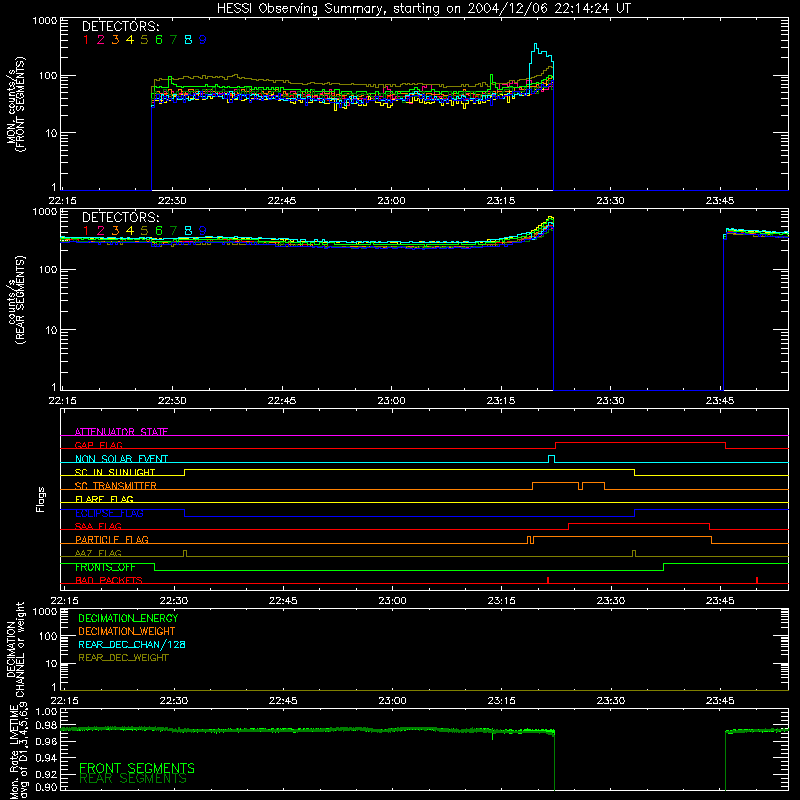
Task: Click the 23:30 tick label under rear segments plot
Action: (x=610, y=401)
